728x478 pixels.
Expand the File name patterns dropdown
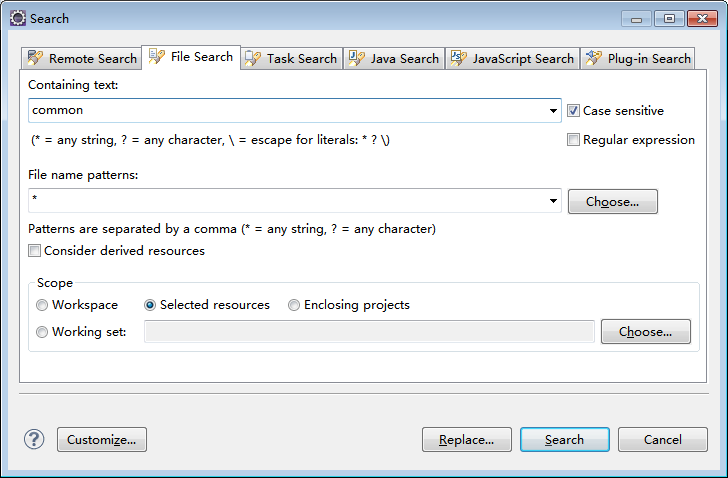coord(554,201)
